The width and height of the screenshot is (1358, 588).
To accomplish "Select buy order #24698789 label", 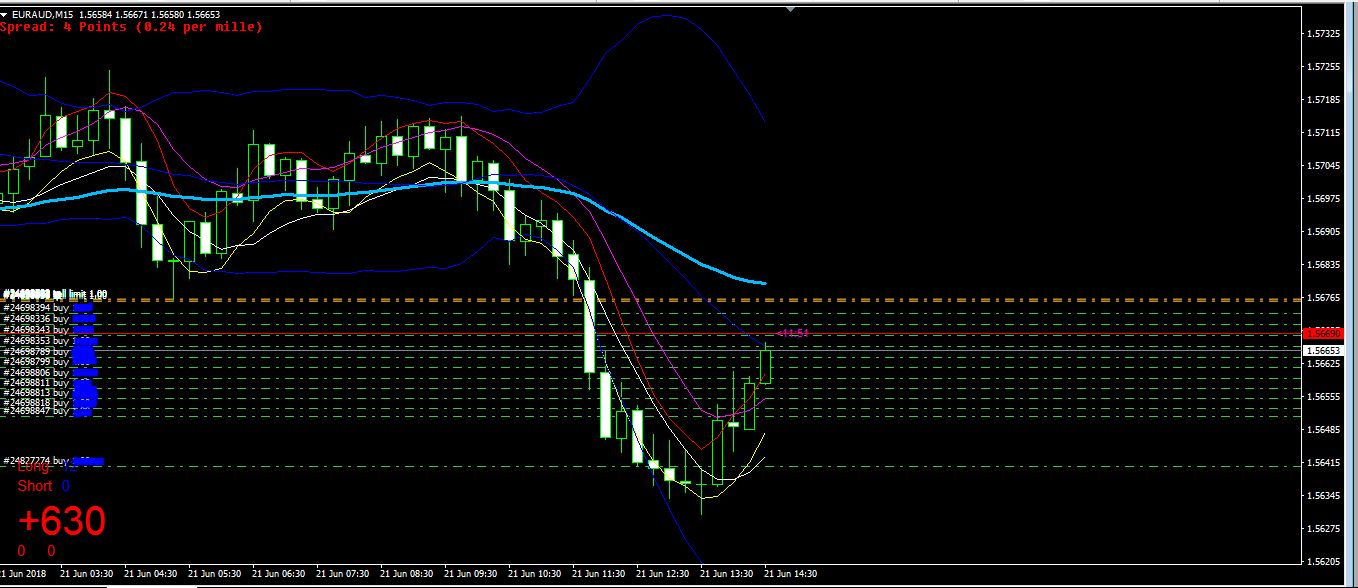I will [36, 352].
